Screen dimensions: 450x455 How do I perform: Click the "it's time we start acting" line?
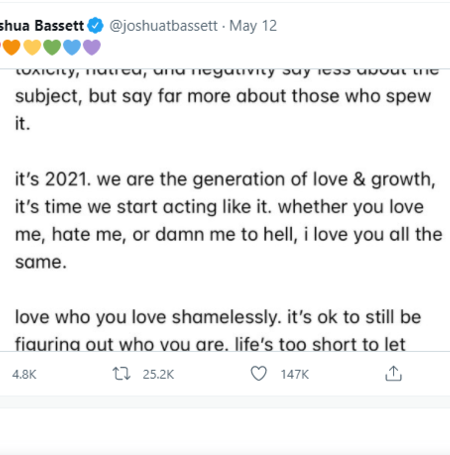click(x=219, y=207)
